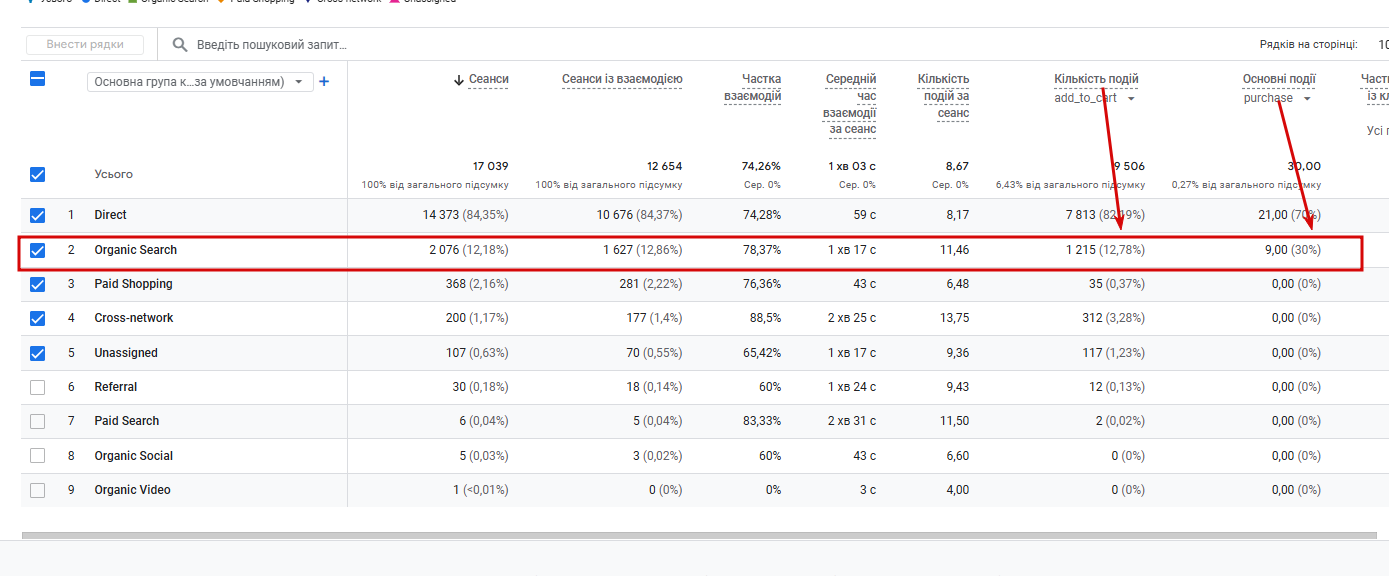Click Paid Search average time 2 хв 31 с
The width and height of the screenshot is (1389, 576).
[x=852, y=421]
